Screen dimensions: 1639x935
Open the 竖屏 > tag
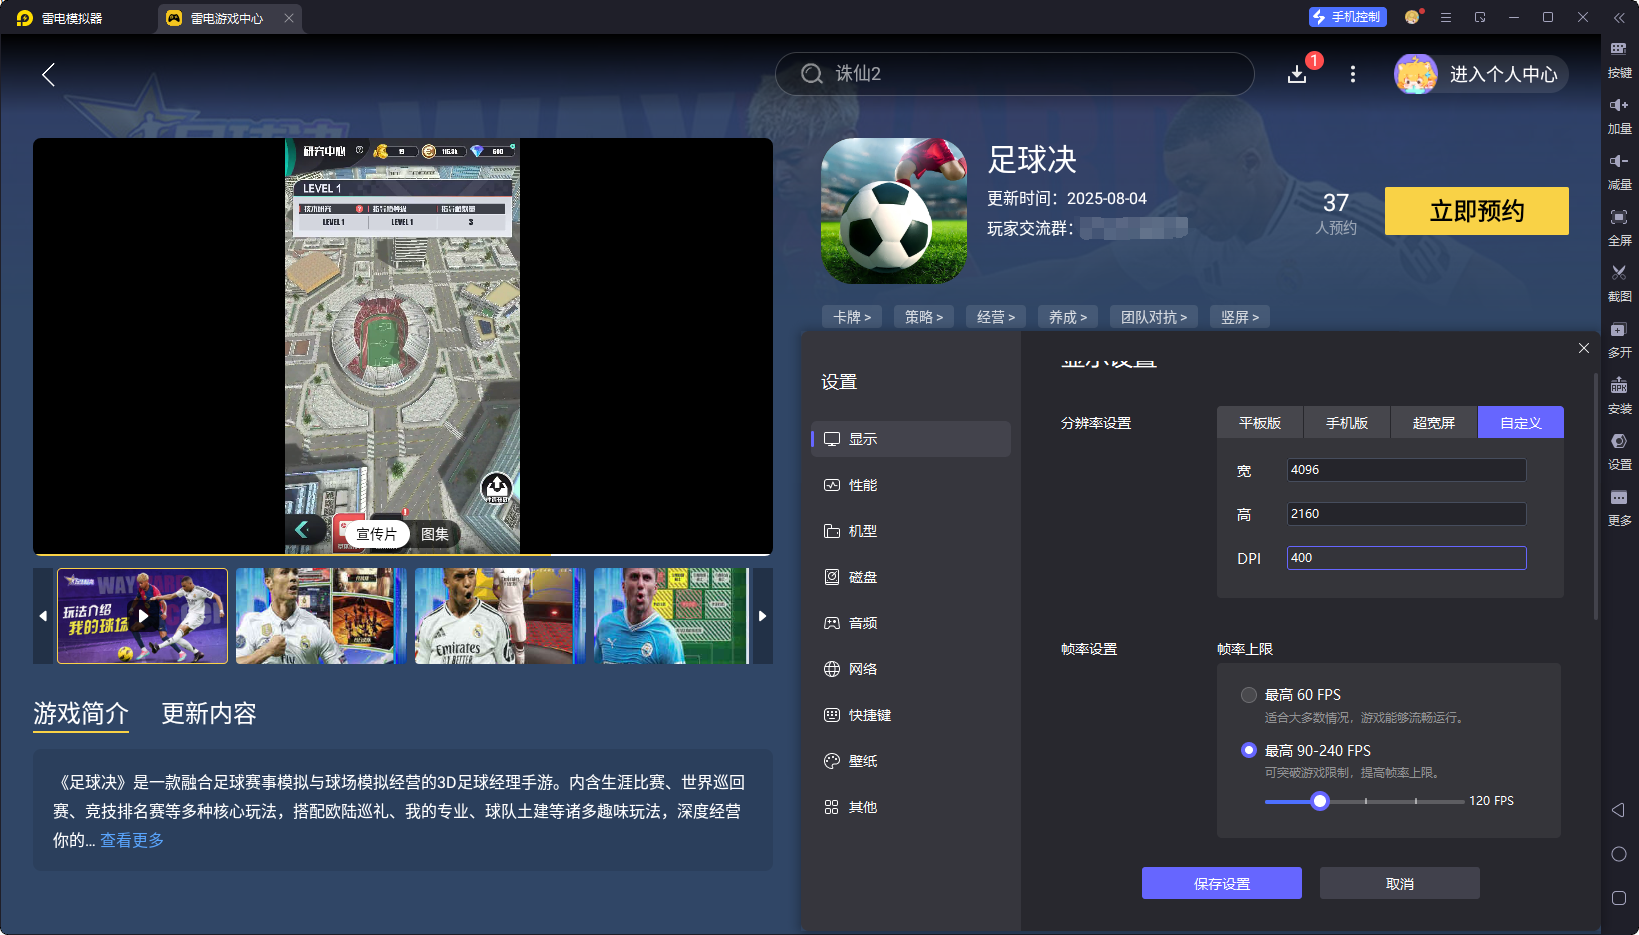(1240, 317)
